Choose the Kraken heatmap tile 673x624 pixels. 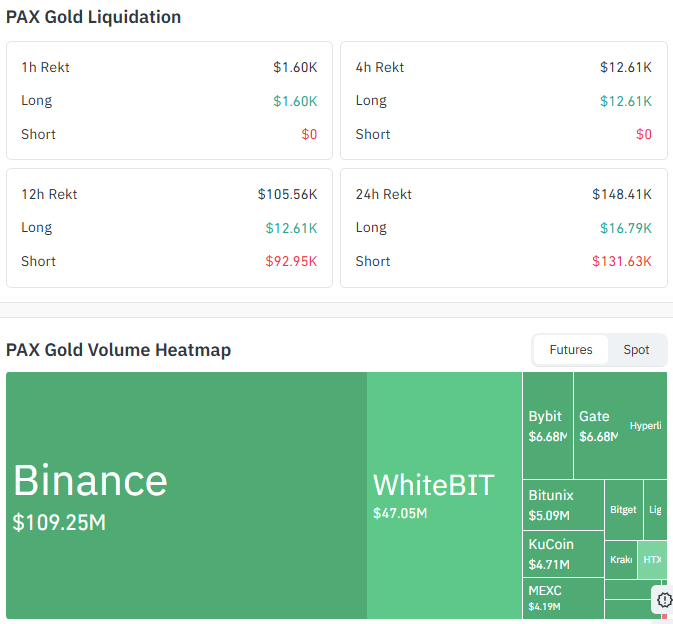621,559
